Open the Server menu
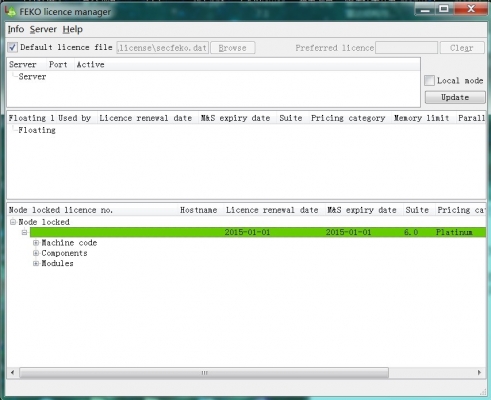 [x=43, y=29]
